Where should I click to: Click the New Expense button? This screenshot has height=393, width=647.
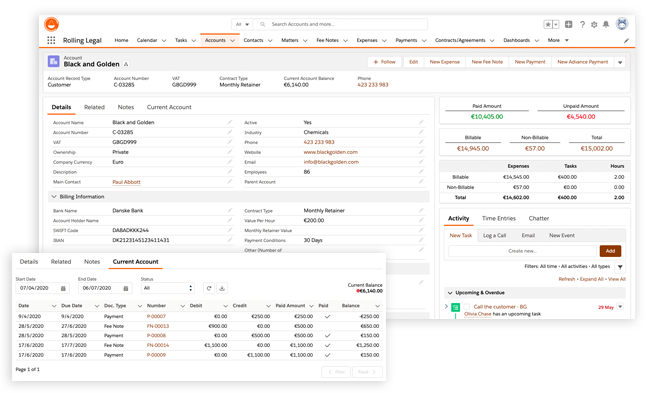click(444, 62)
